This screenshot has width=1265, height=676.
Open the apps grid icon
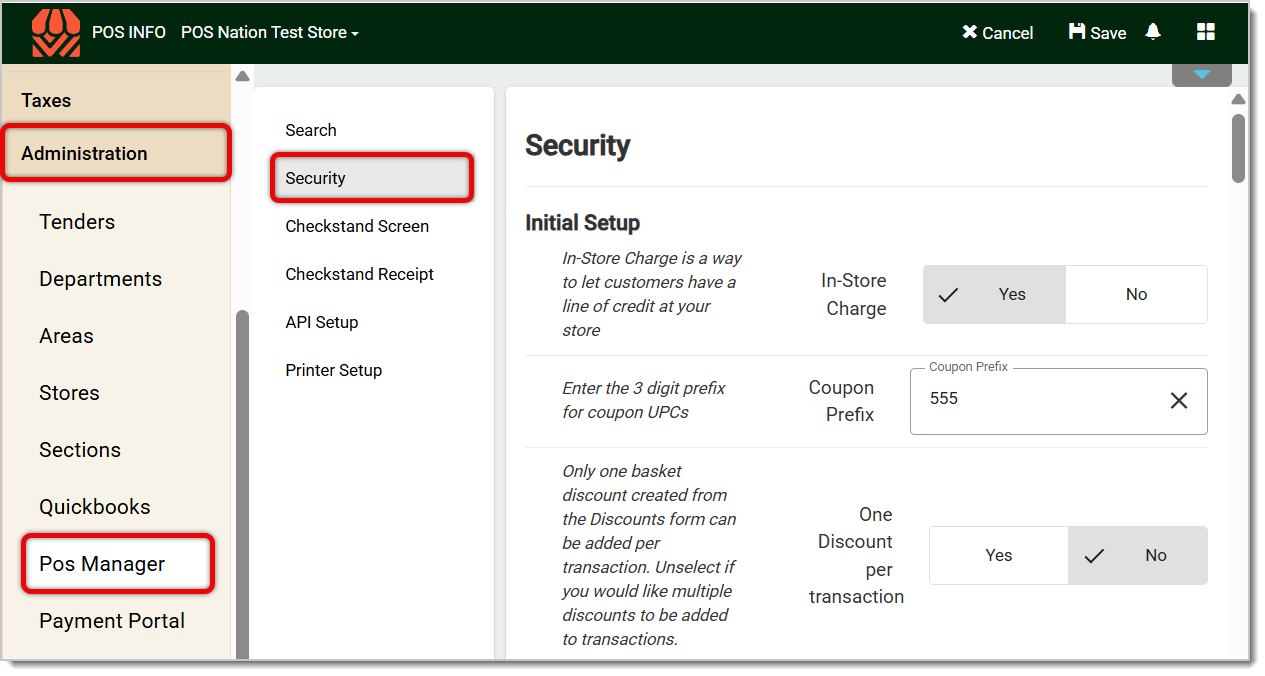(x=1205, y=32)
